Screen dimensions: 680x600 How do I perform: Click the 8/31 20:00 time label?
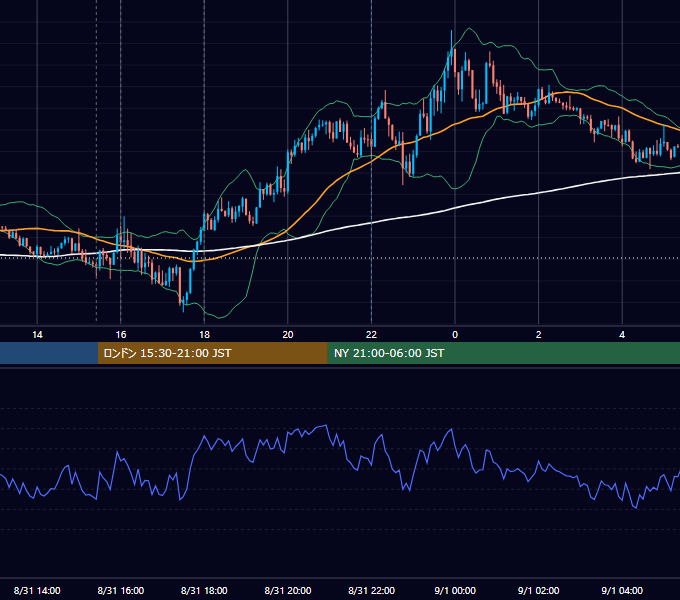288,590
